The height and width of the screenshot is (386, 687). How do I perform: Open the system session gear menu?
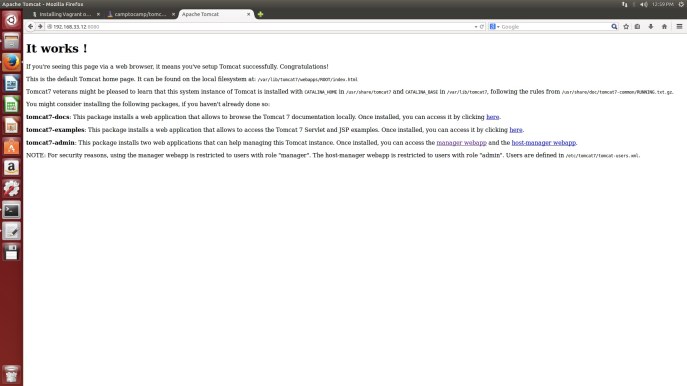click(x=681, y=4)
